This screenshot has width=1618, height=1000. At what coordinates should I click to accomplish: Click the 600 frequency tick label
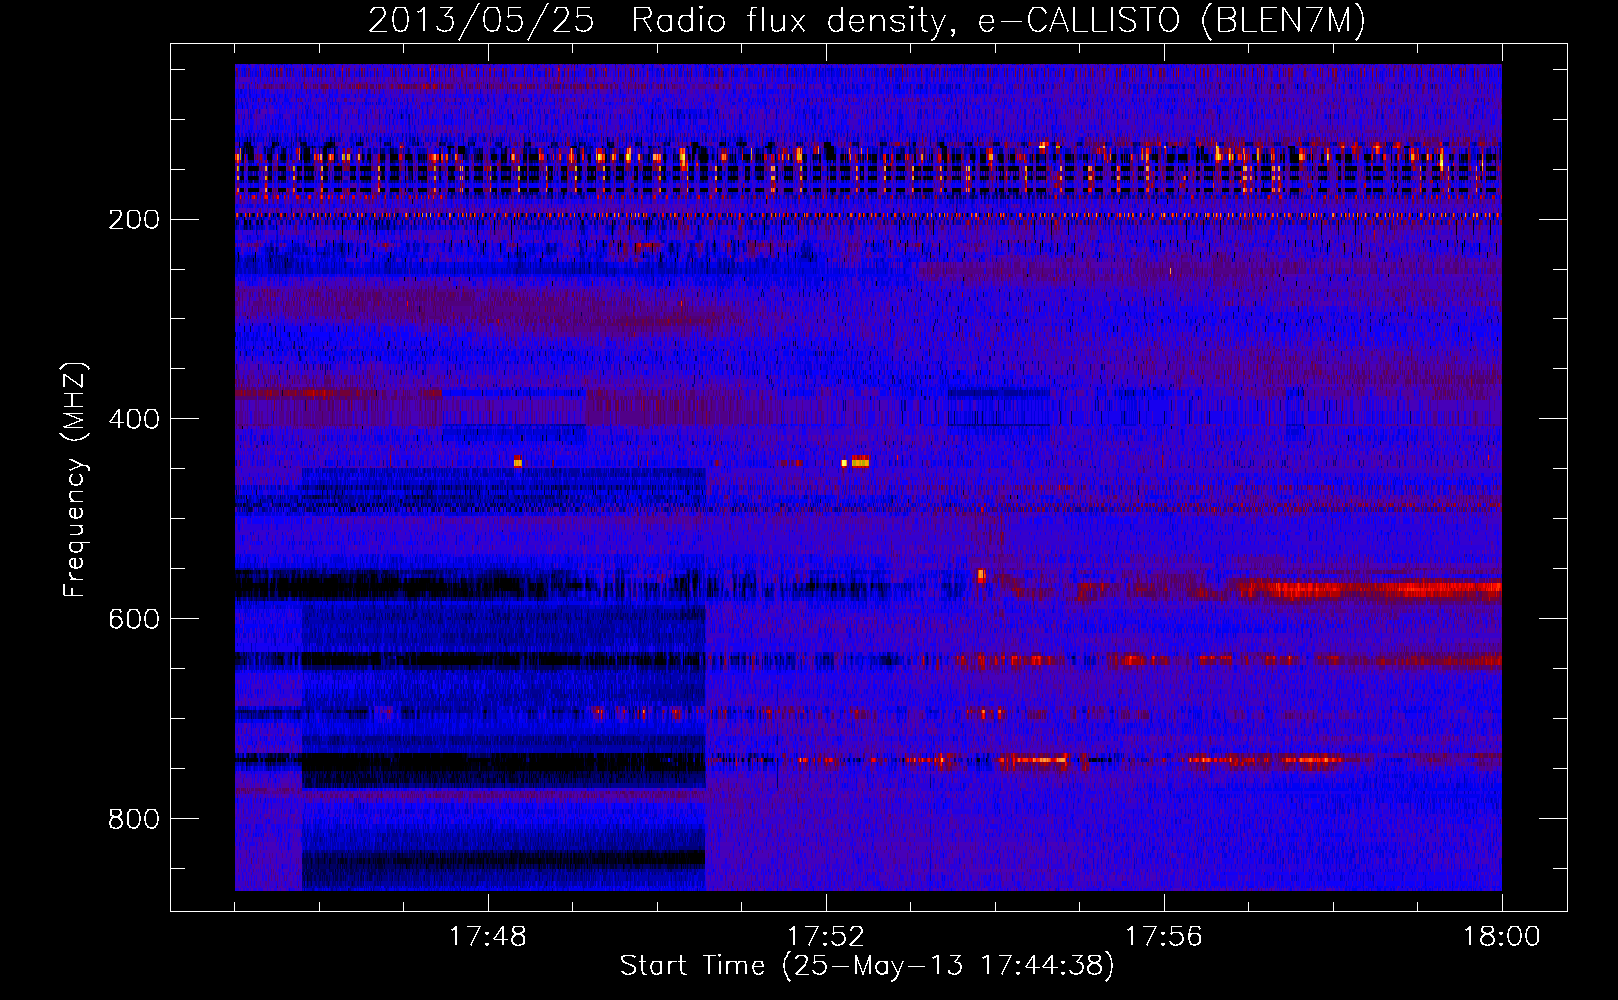[x=134, y=619]
